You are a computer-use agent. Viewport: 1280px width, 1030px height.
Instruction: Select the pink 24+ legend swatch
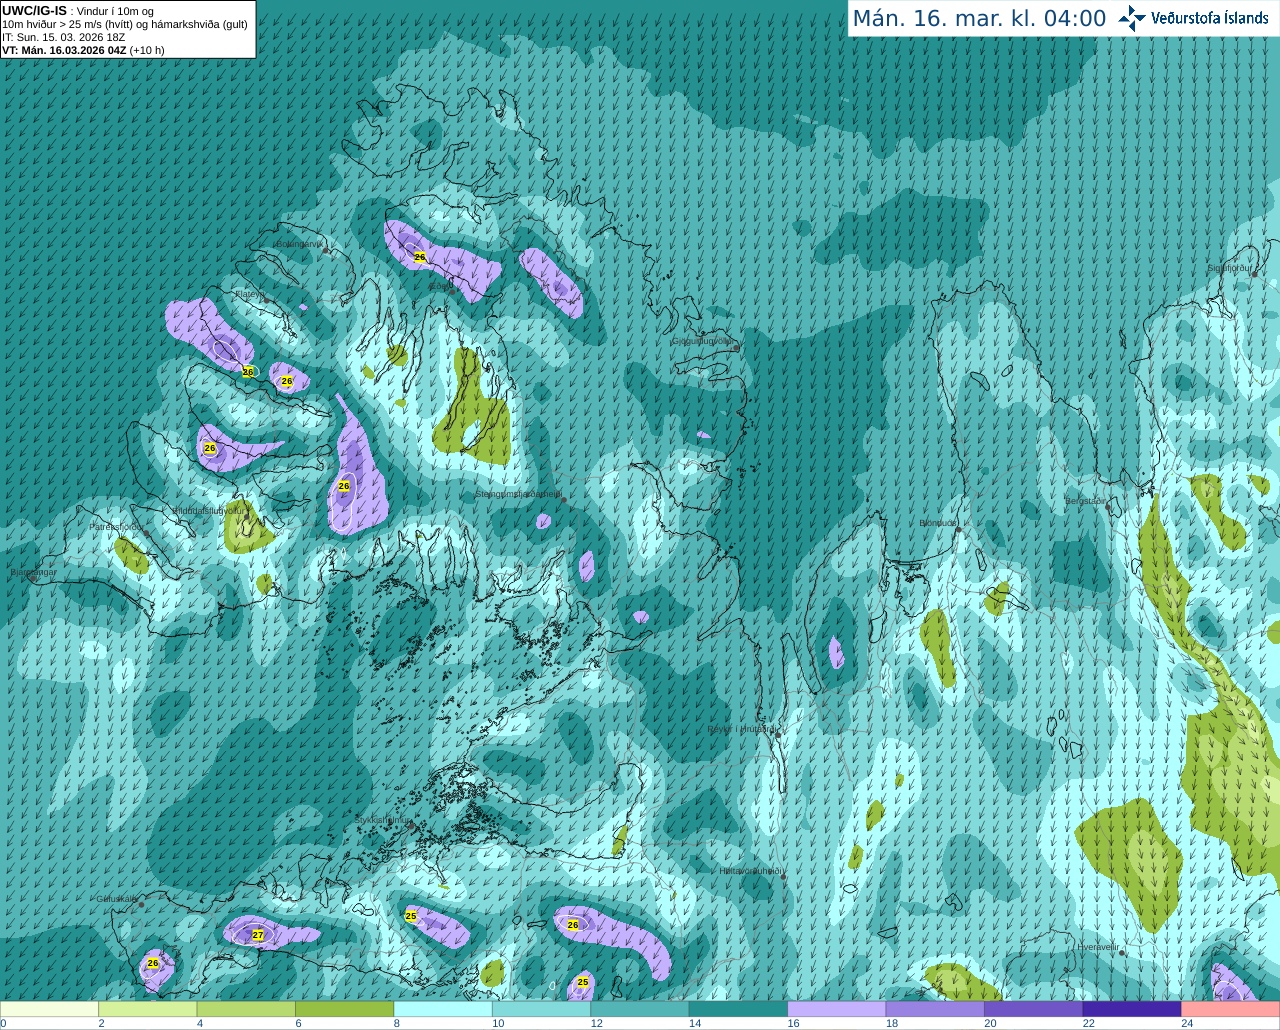tap(1231, 1009)
